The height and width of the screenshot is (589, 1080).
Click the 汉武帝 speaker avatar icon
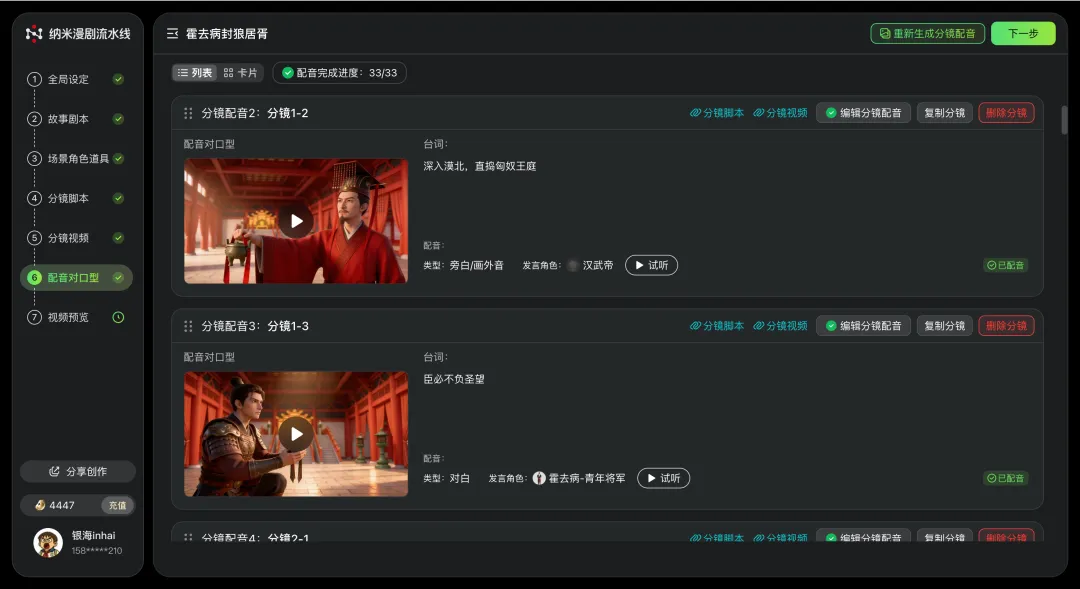[573, 265]
